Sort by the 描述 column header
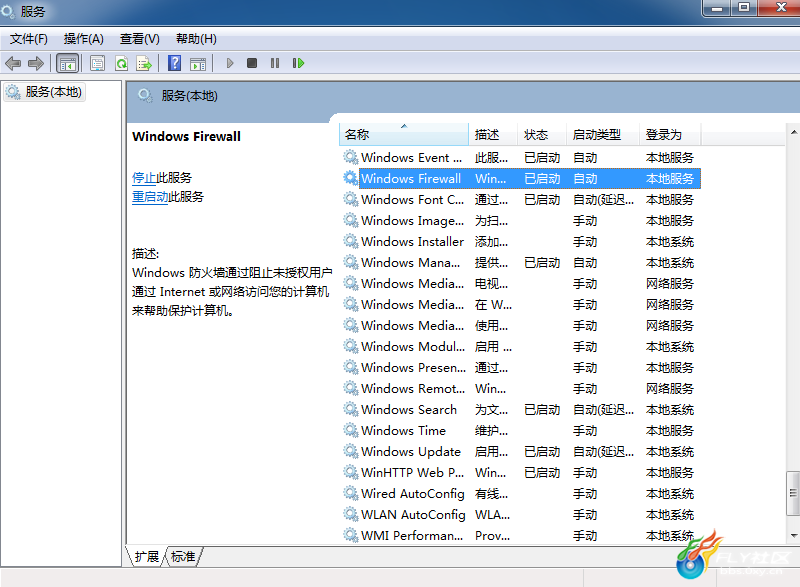This screenshot has width=800, height=587. tap(493, 135)
